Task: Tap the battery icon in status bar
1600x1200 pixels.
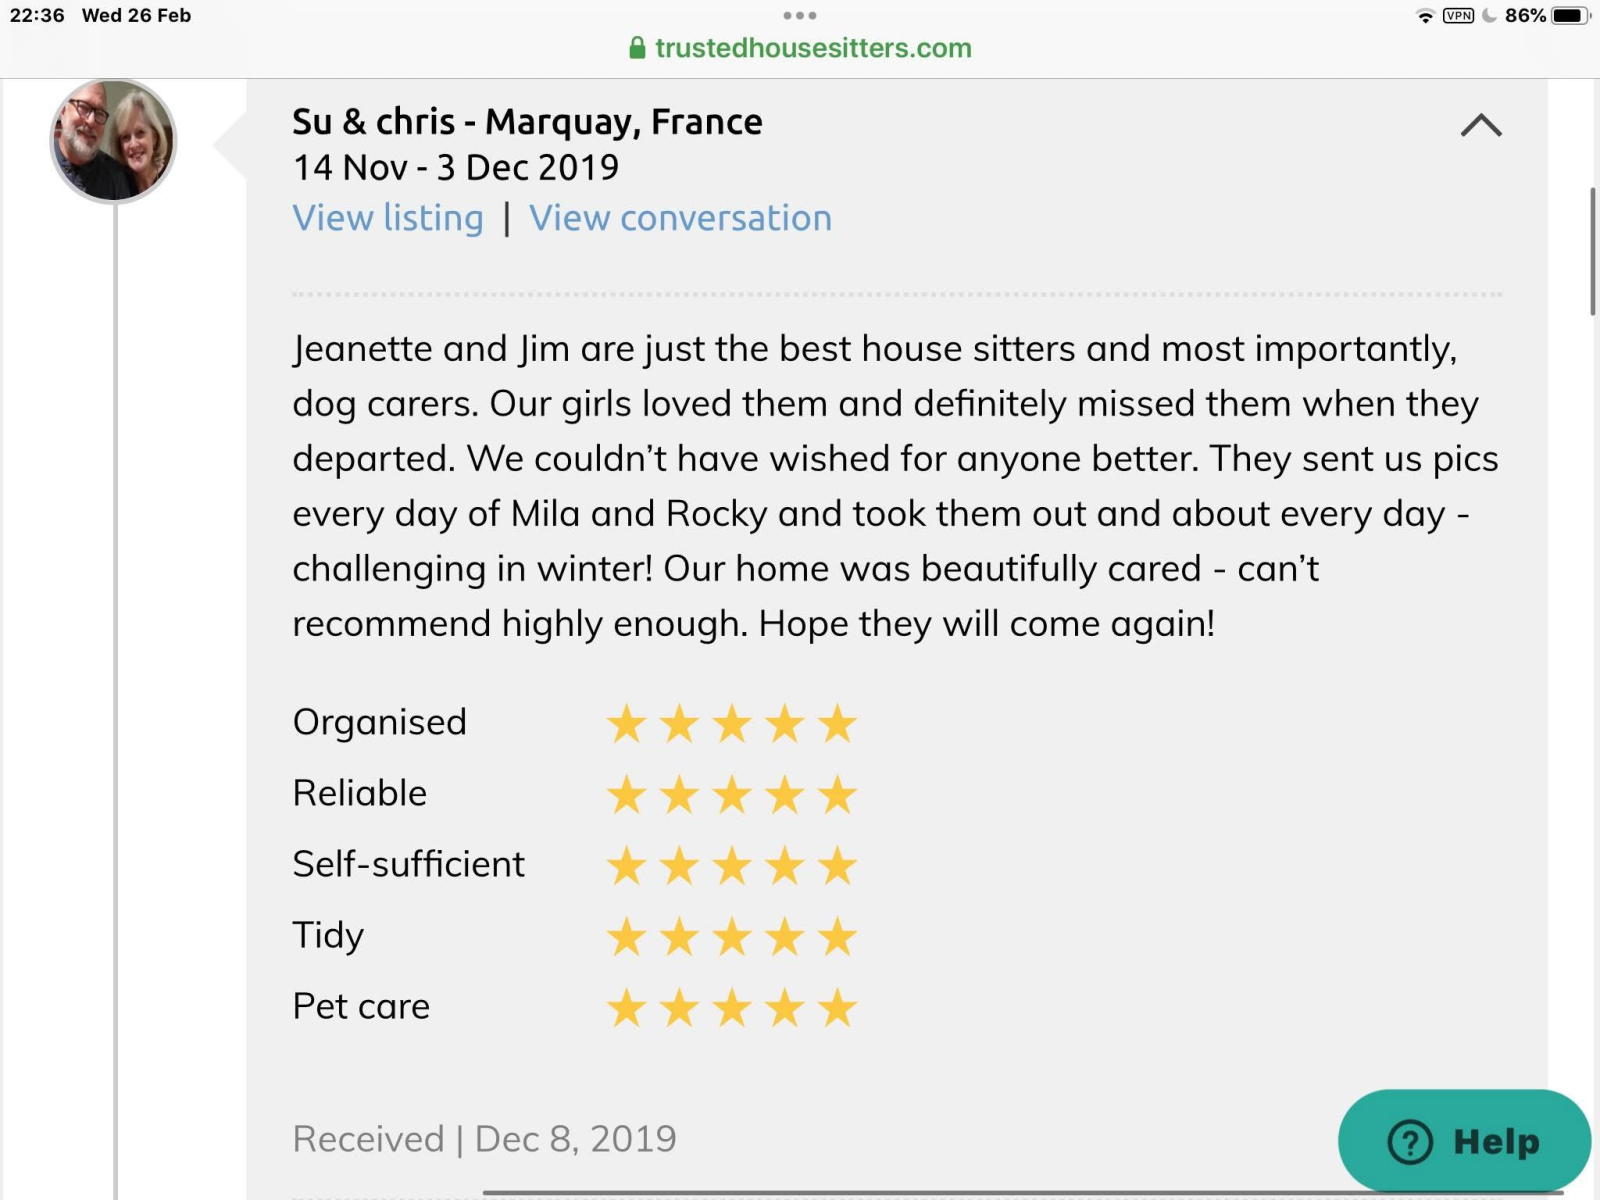Action: coord(1569,16)
